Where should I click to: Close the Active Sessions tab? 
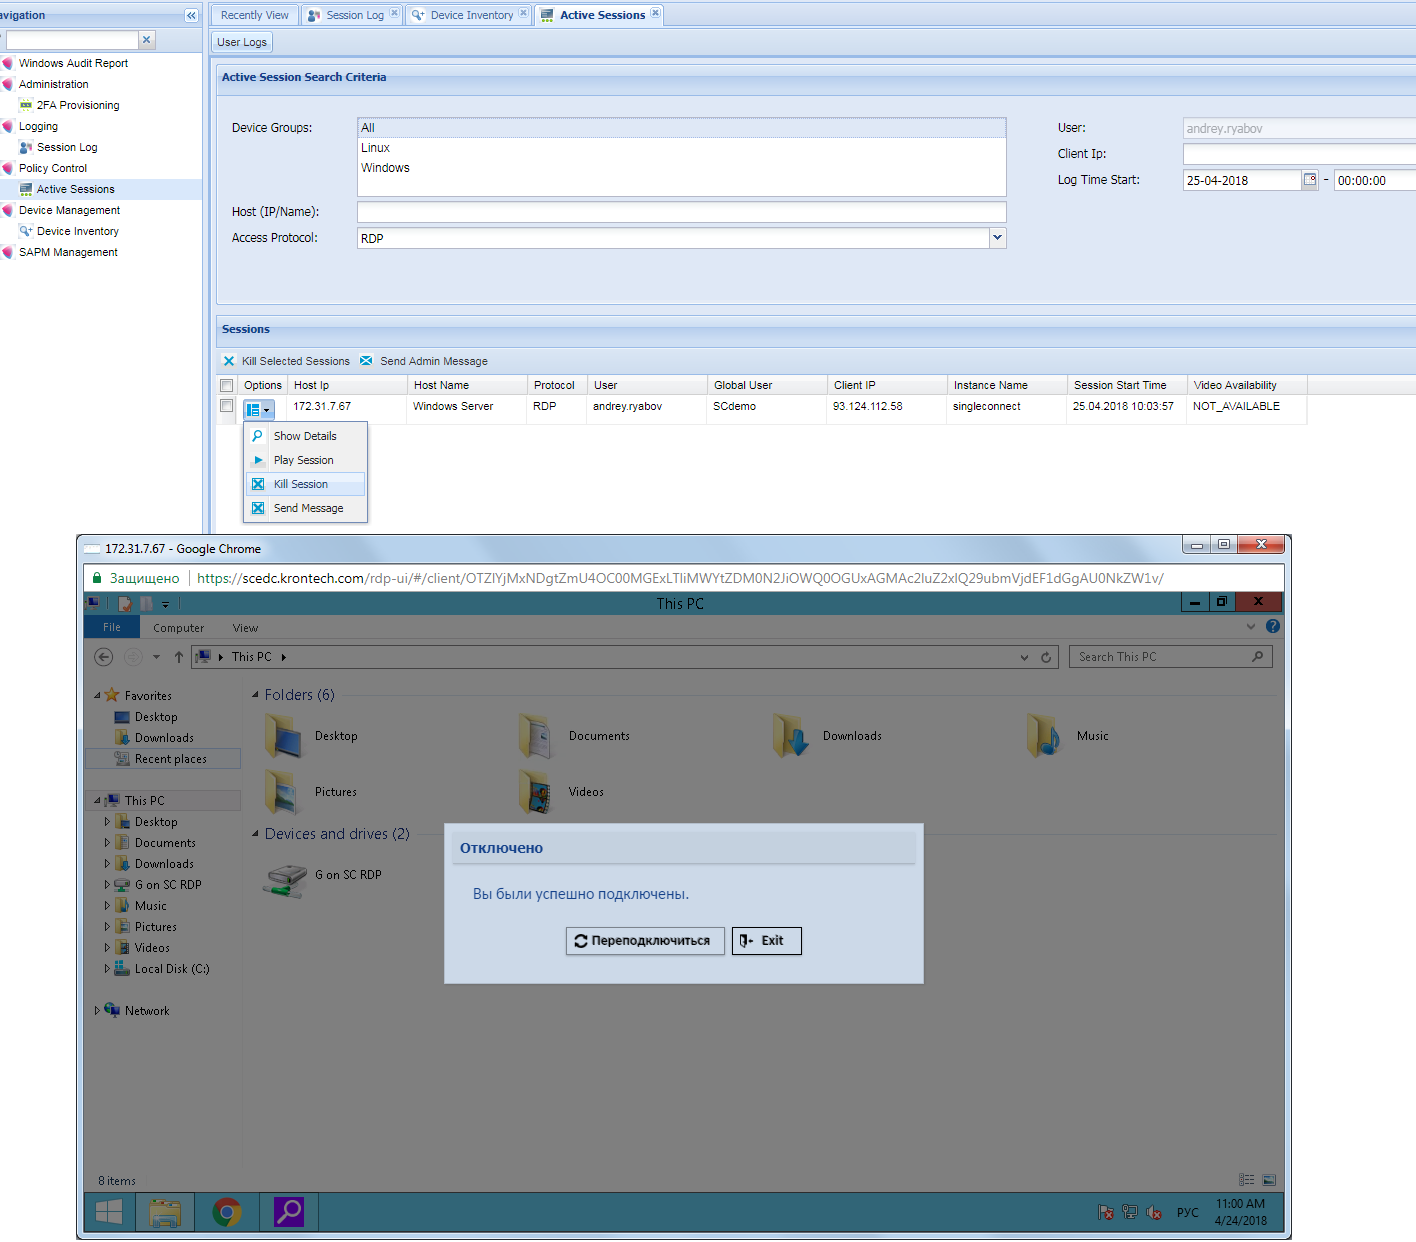(x=656, y=13)
